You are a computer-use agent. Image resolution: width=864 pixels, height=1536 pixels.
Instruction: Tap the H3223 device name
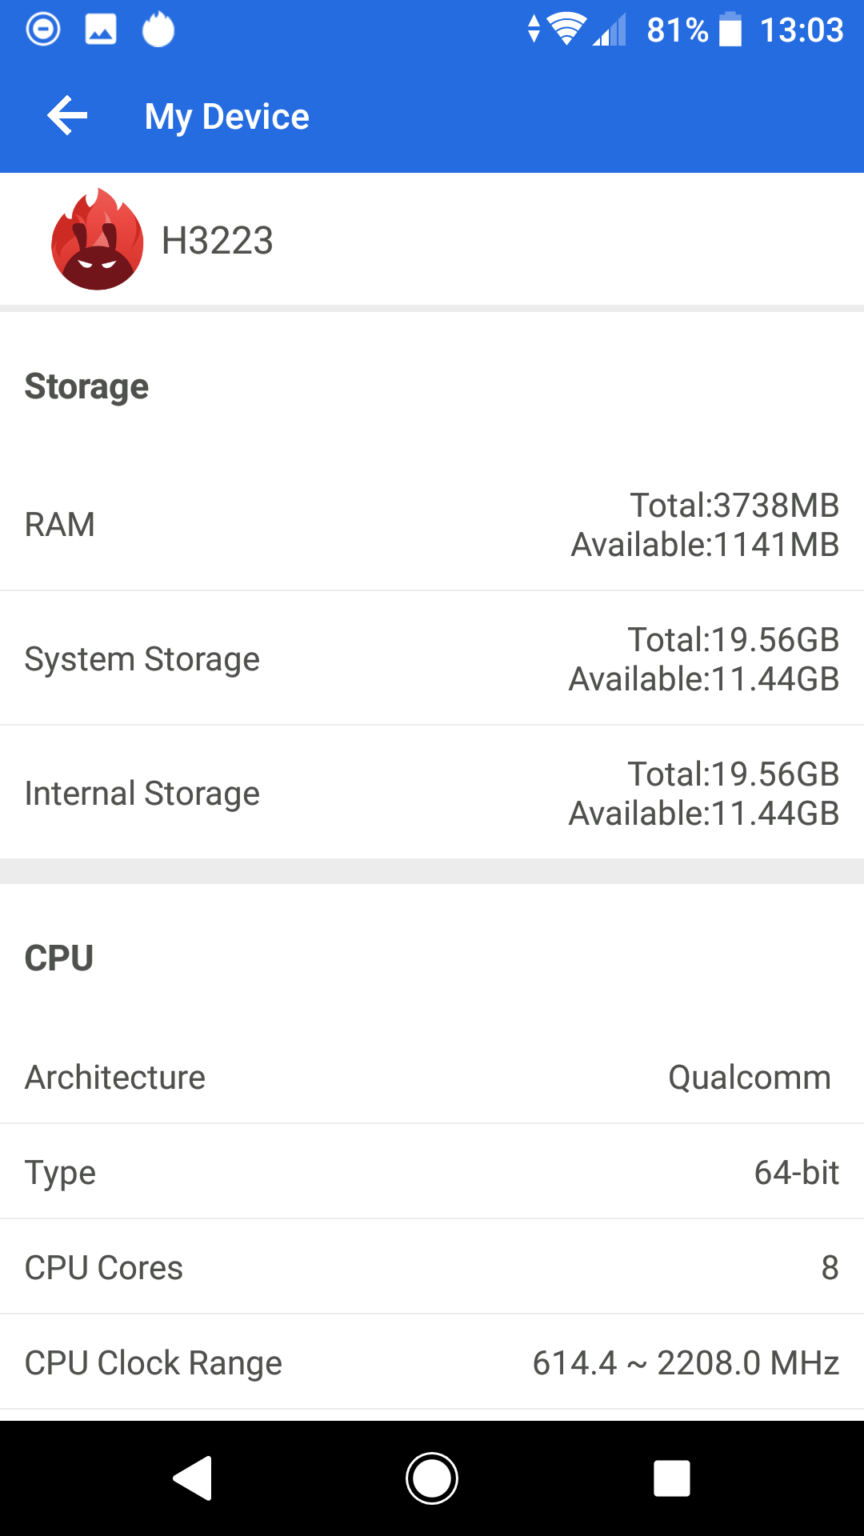pyautogui.click(x=217, y=241)
